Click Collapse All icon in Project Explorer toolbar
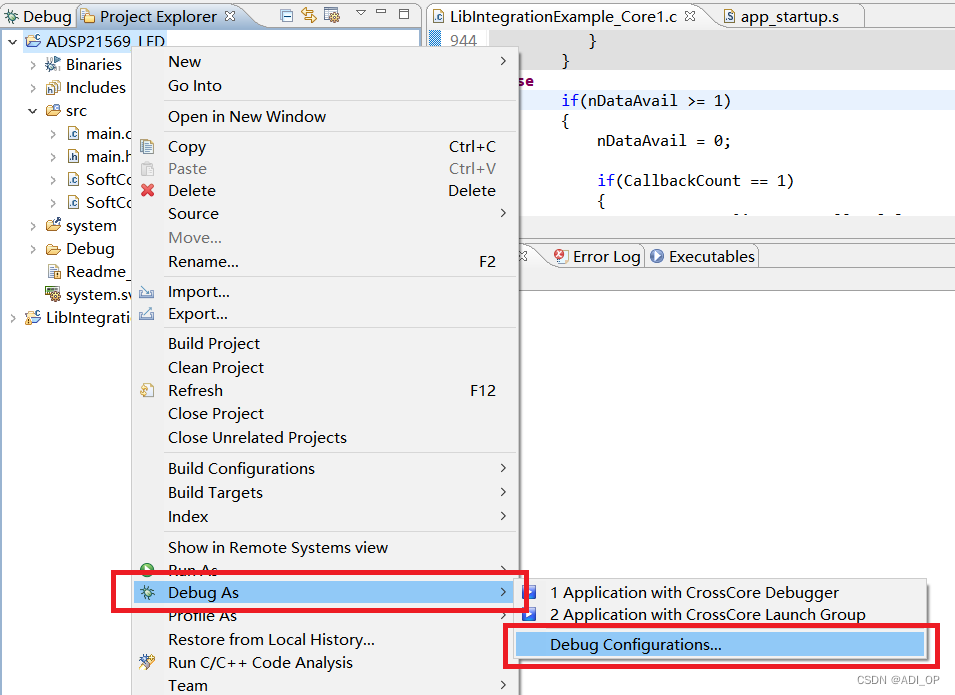The width and height of the screenshot is (955, 695). pos(286,16)
